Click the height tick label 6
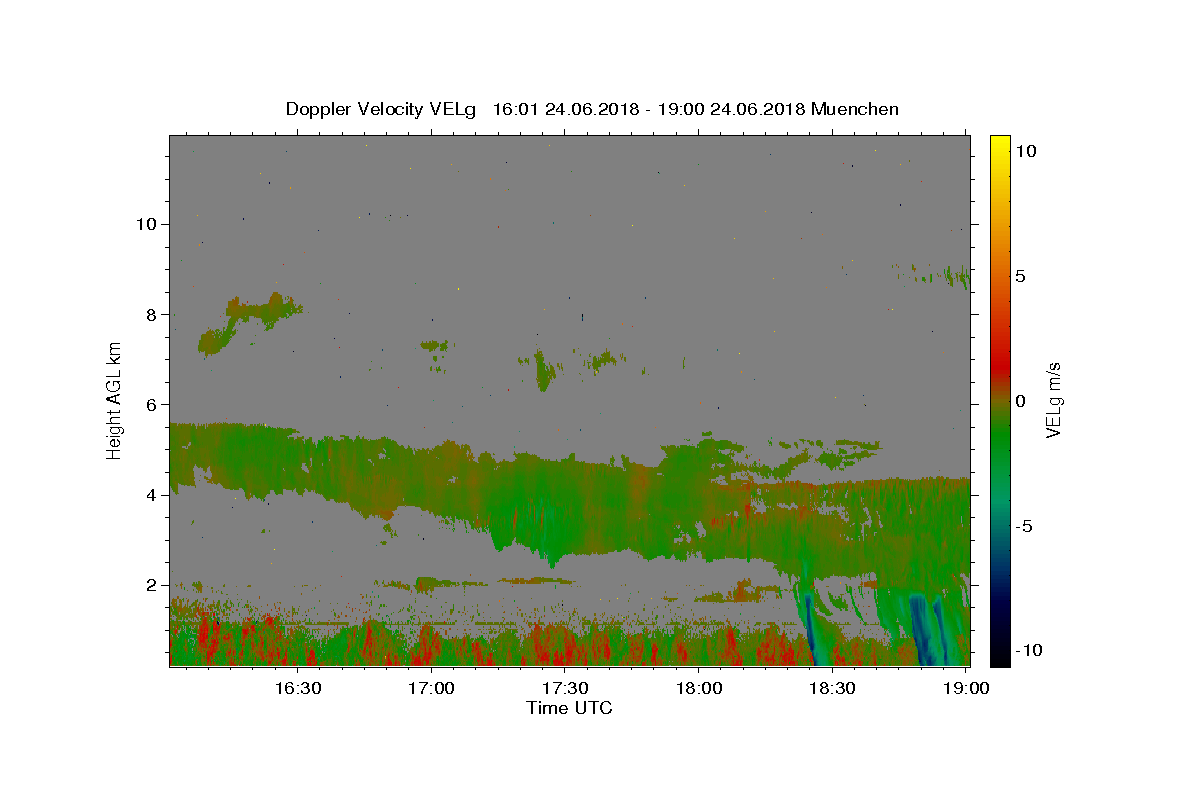This screenshot has width=1200, height=800. point(152,404)
